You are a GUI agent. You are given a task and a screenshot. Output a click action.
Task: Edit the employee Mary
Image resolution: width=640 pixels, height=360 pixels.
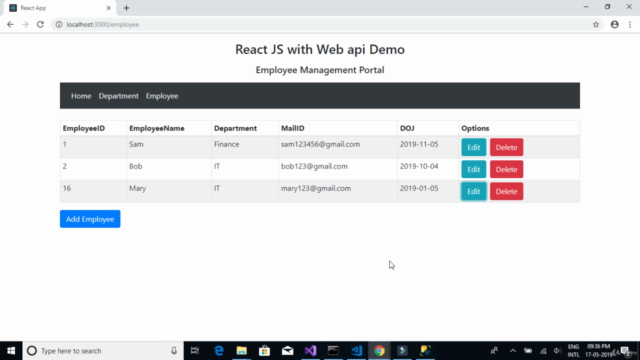[473, 191]
